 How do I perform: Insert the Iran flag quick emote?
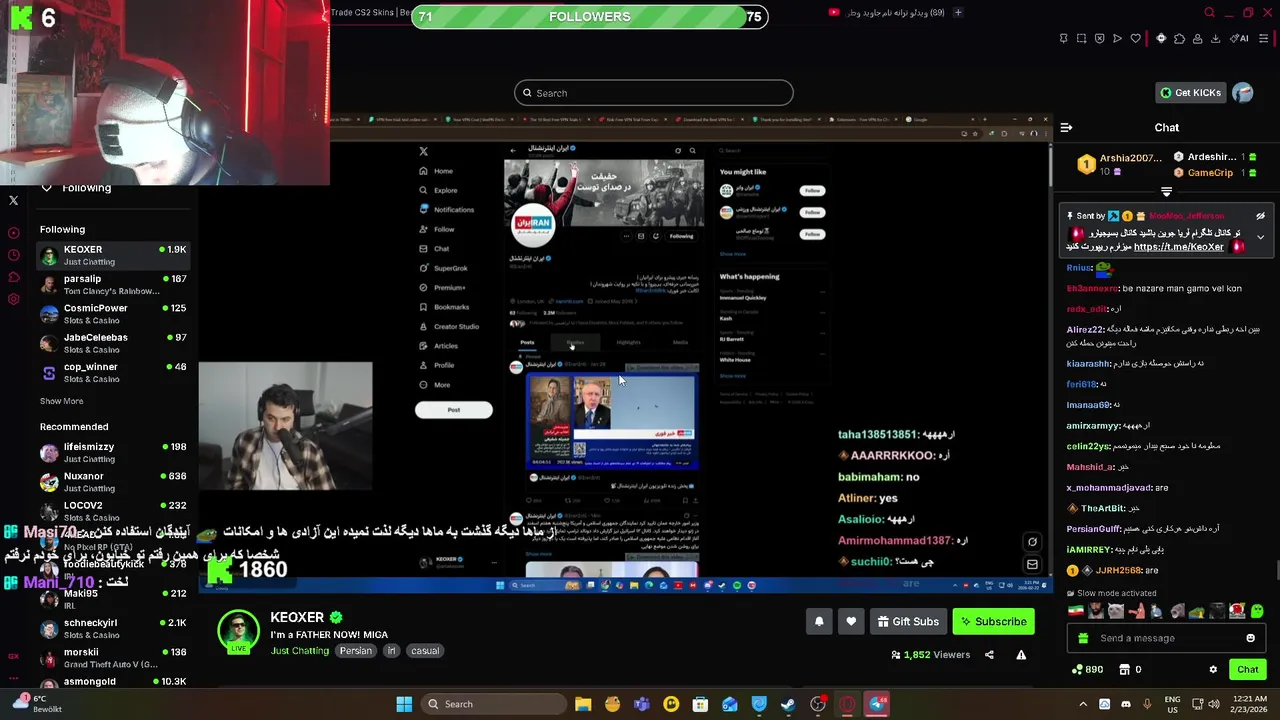pyautogui.click(x=1076, y=611)
